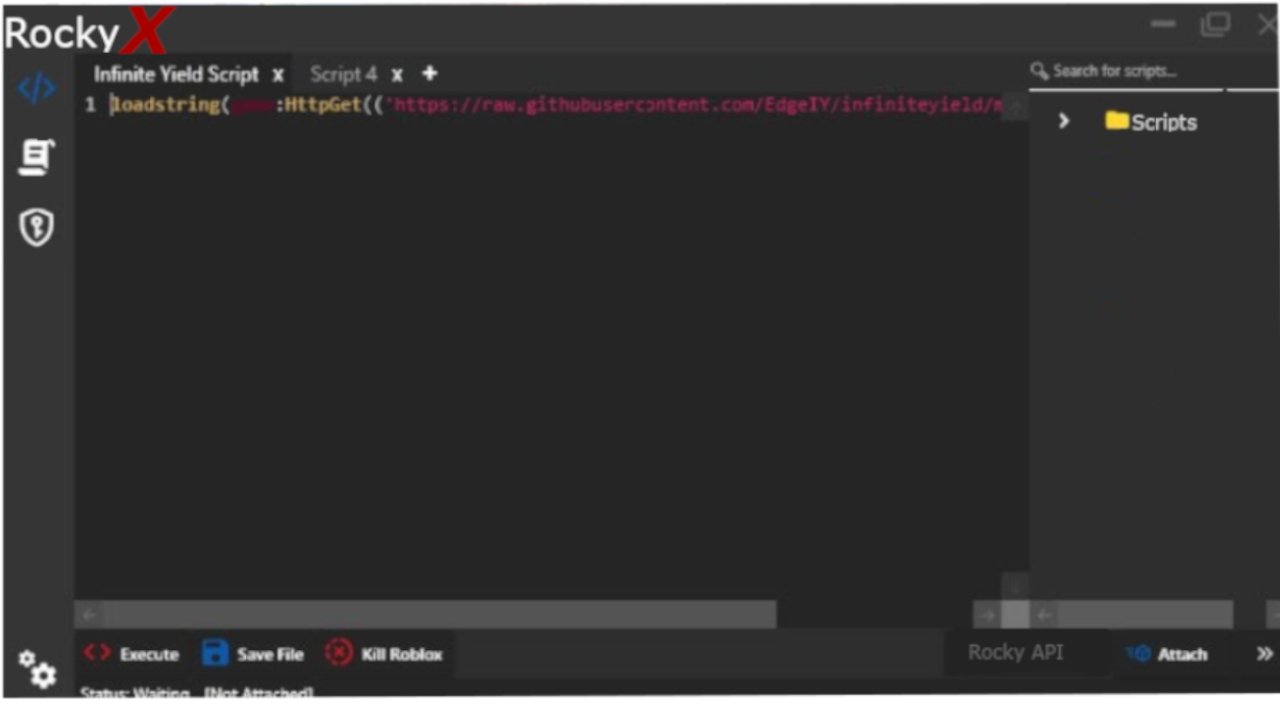Image resolution: width=1280 pixels, height=720 pixels.
Task: Click the magnifier icon in script search
Action: [x=1040, y=71]
